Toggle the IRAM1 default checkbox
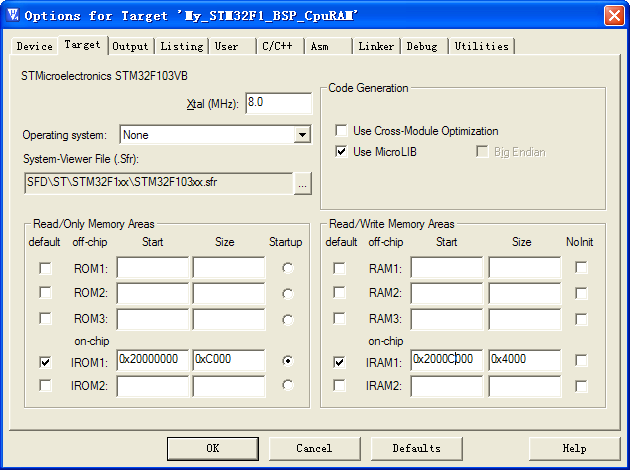The height and width of the screenshot is (470, 630). point(340,362)
